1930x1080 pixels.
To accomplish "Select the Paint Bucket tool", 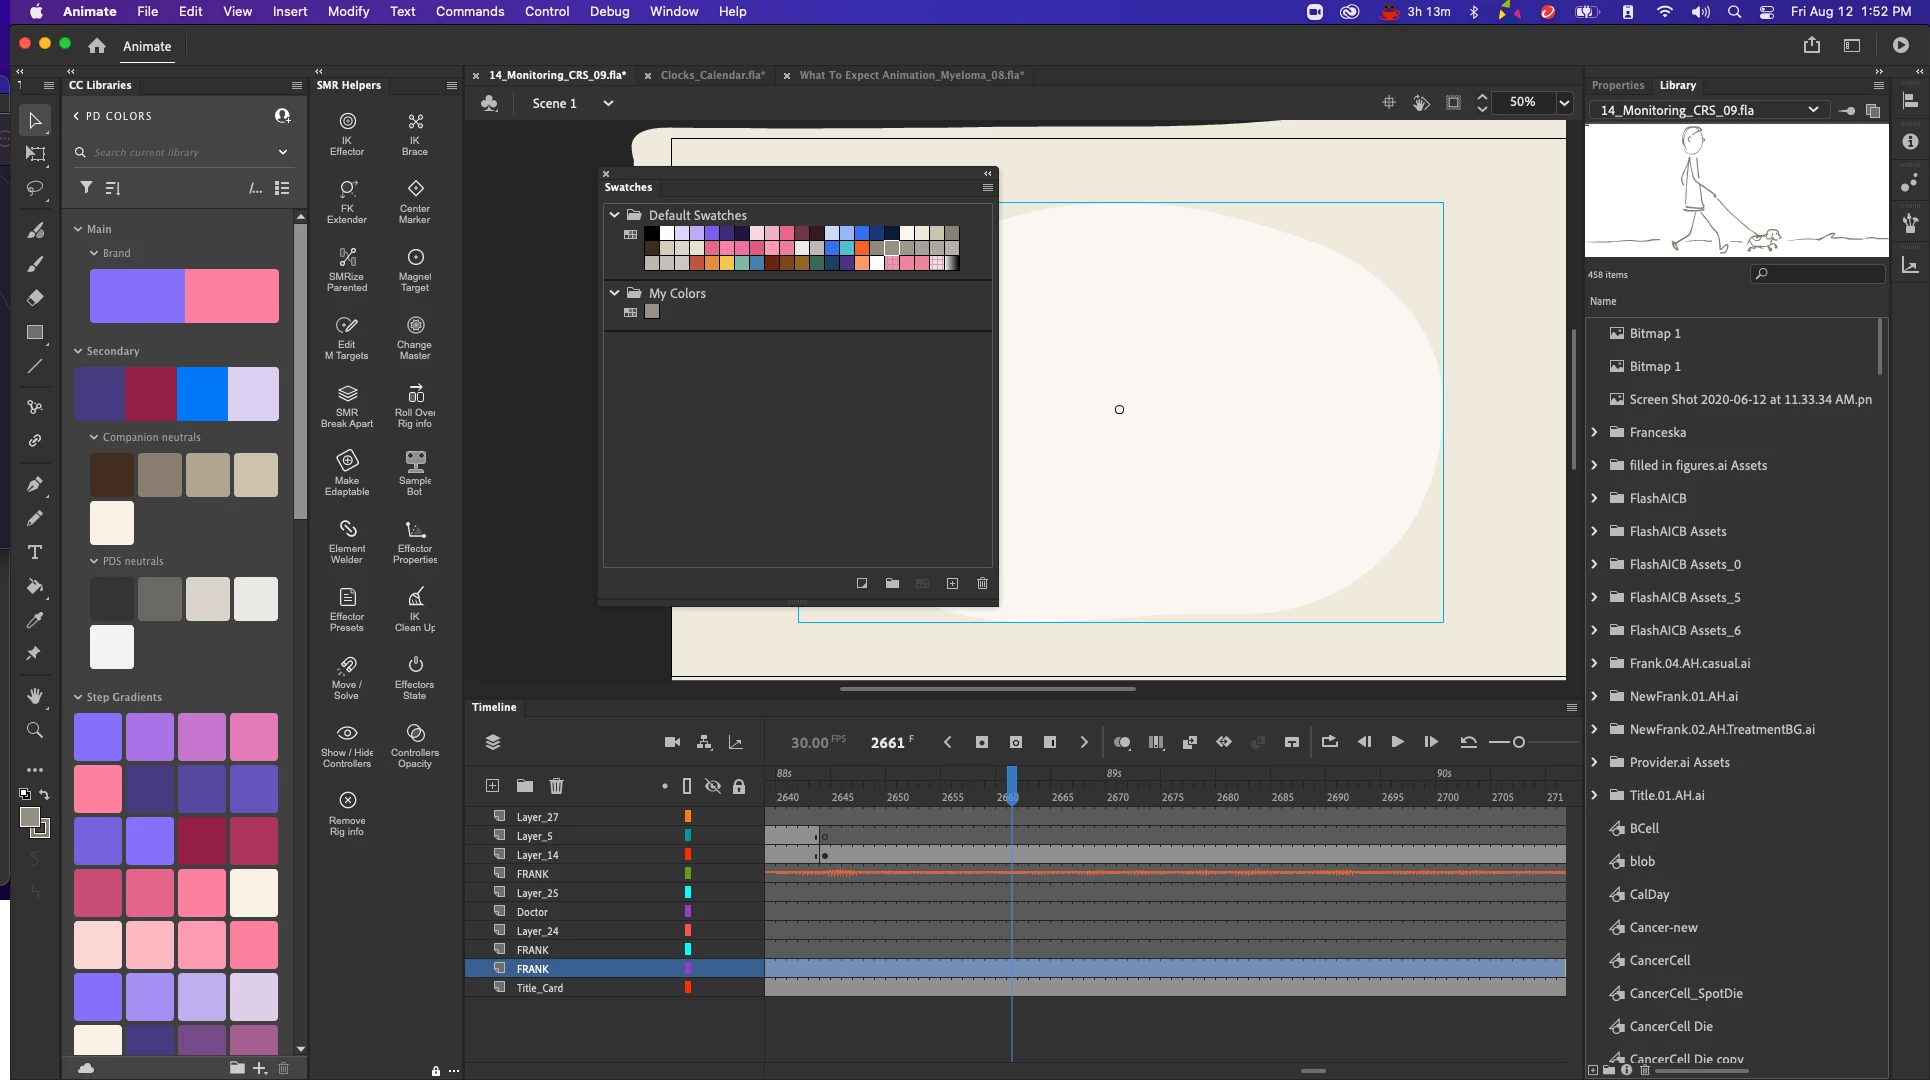I will [34, 587].
